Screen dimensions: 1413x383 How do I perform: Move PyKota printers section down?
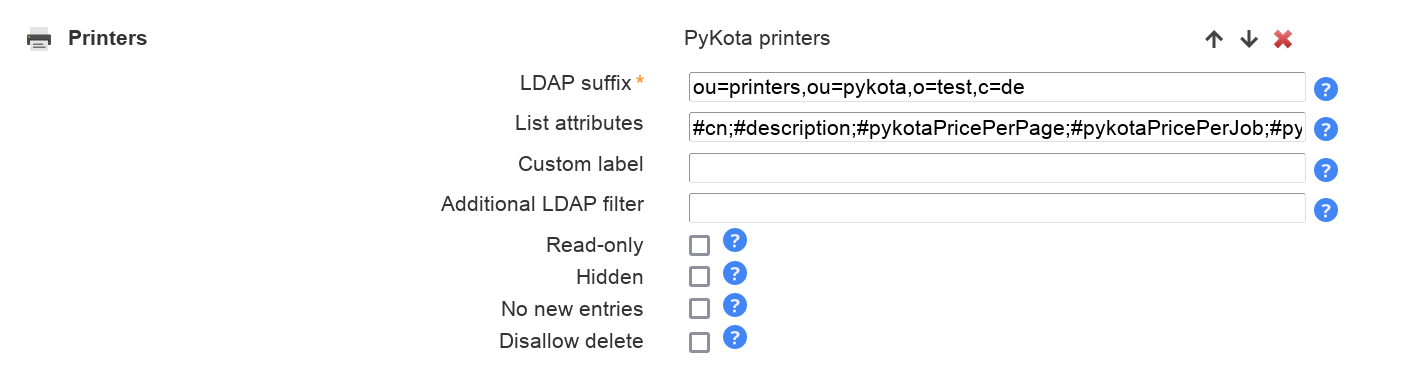click(x=1248, y=39)
